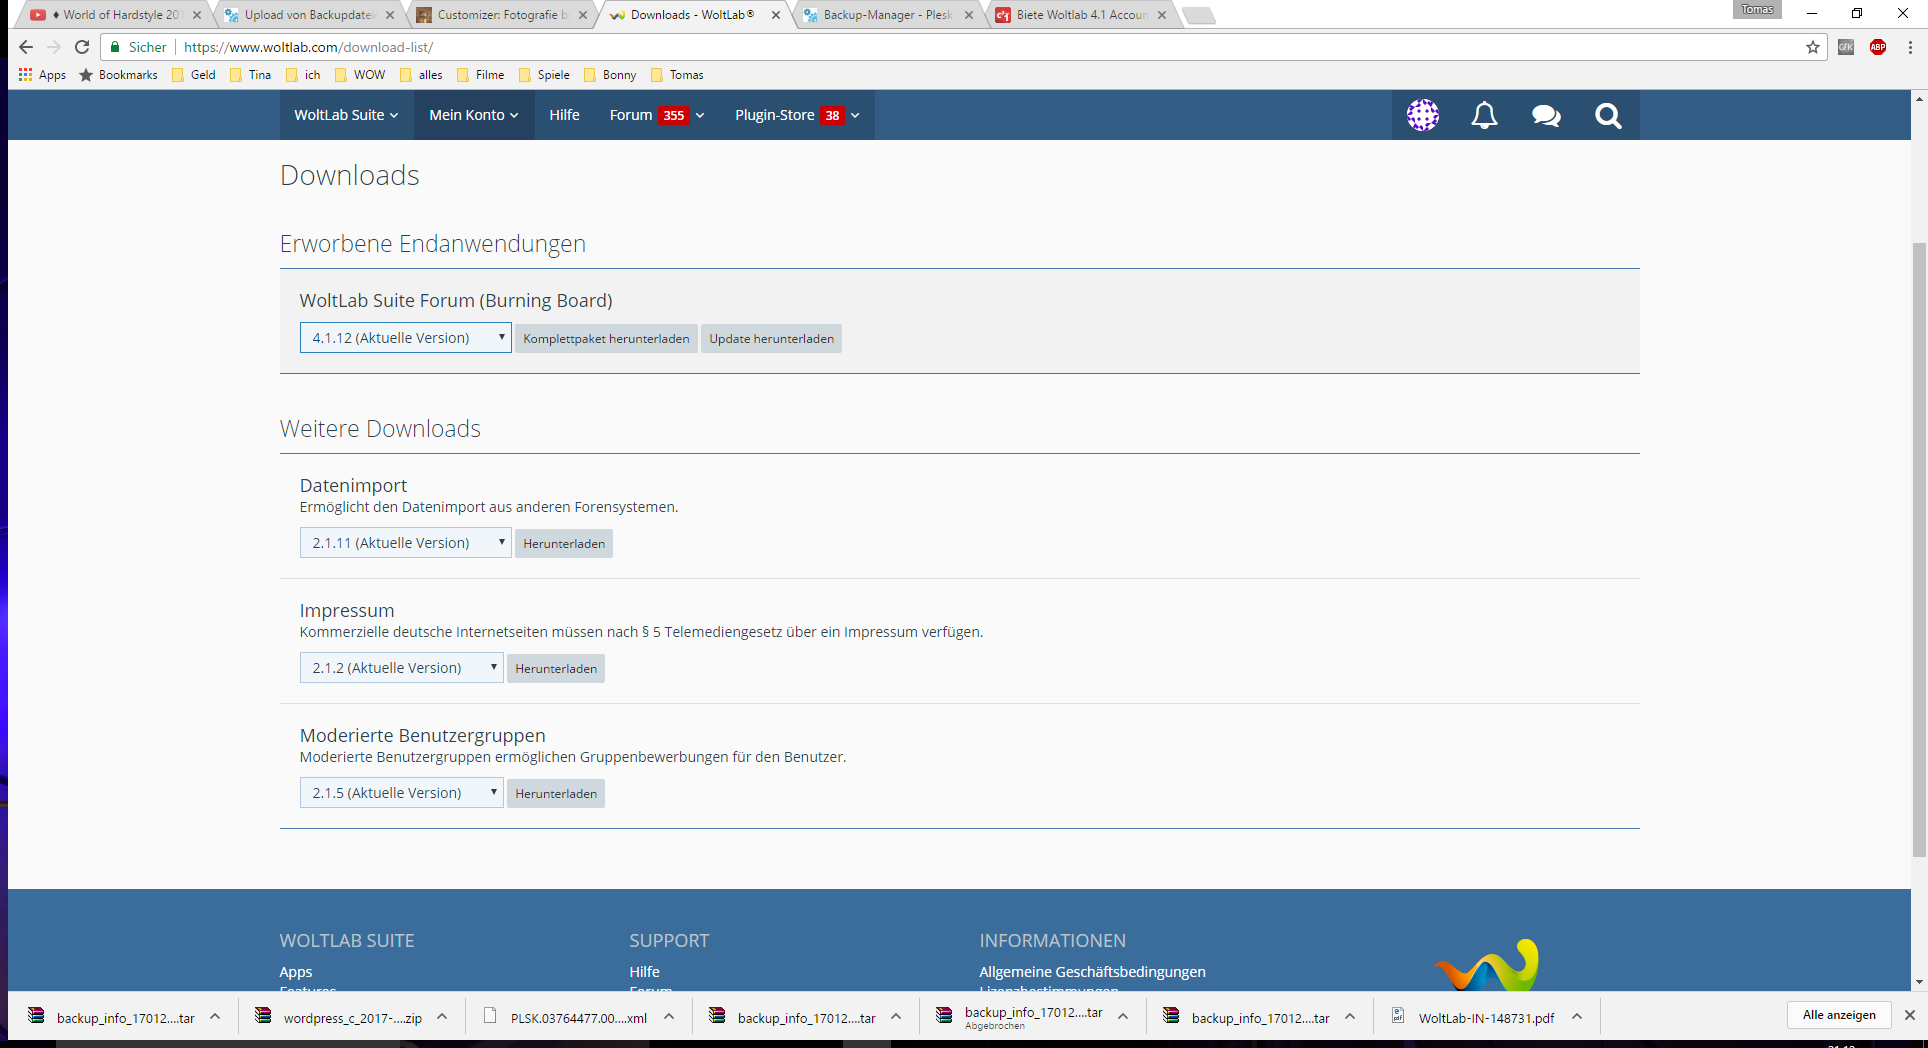Switch to the Backup-Manager Plesk tab

pos(886,15)
